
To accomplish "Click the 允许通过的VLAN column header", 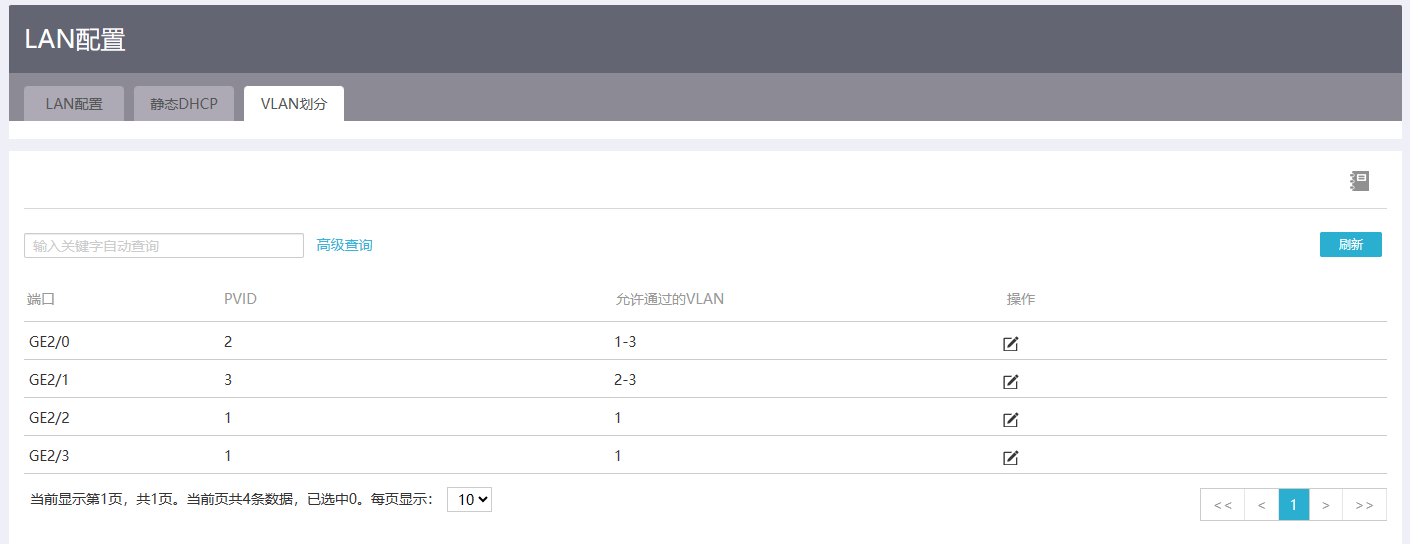I will (x=669, y=300).
